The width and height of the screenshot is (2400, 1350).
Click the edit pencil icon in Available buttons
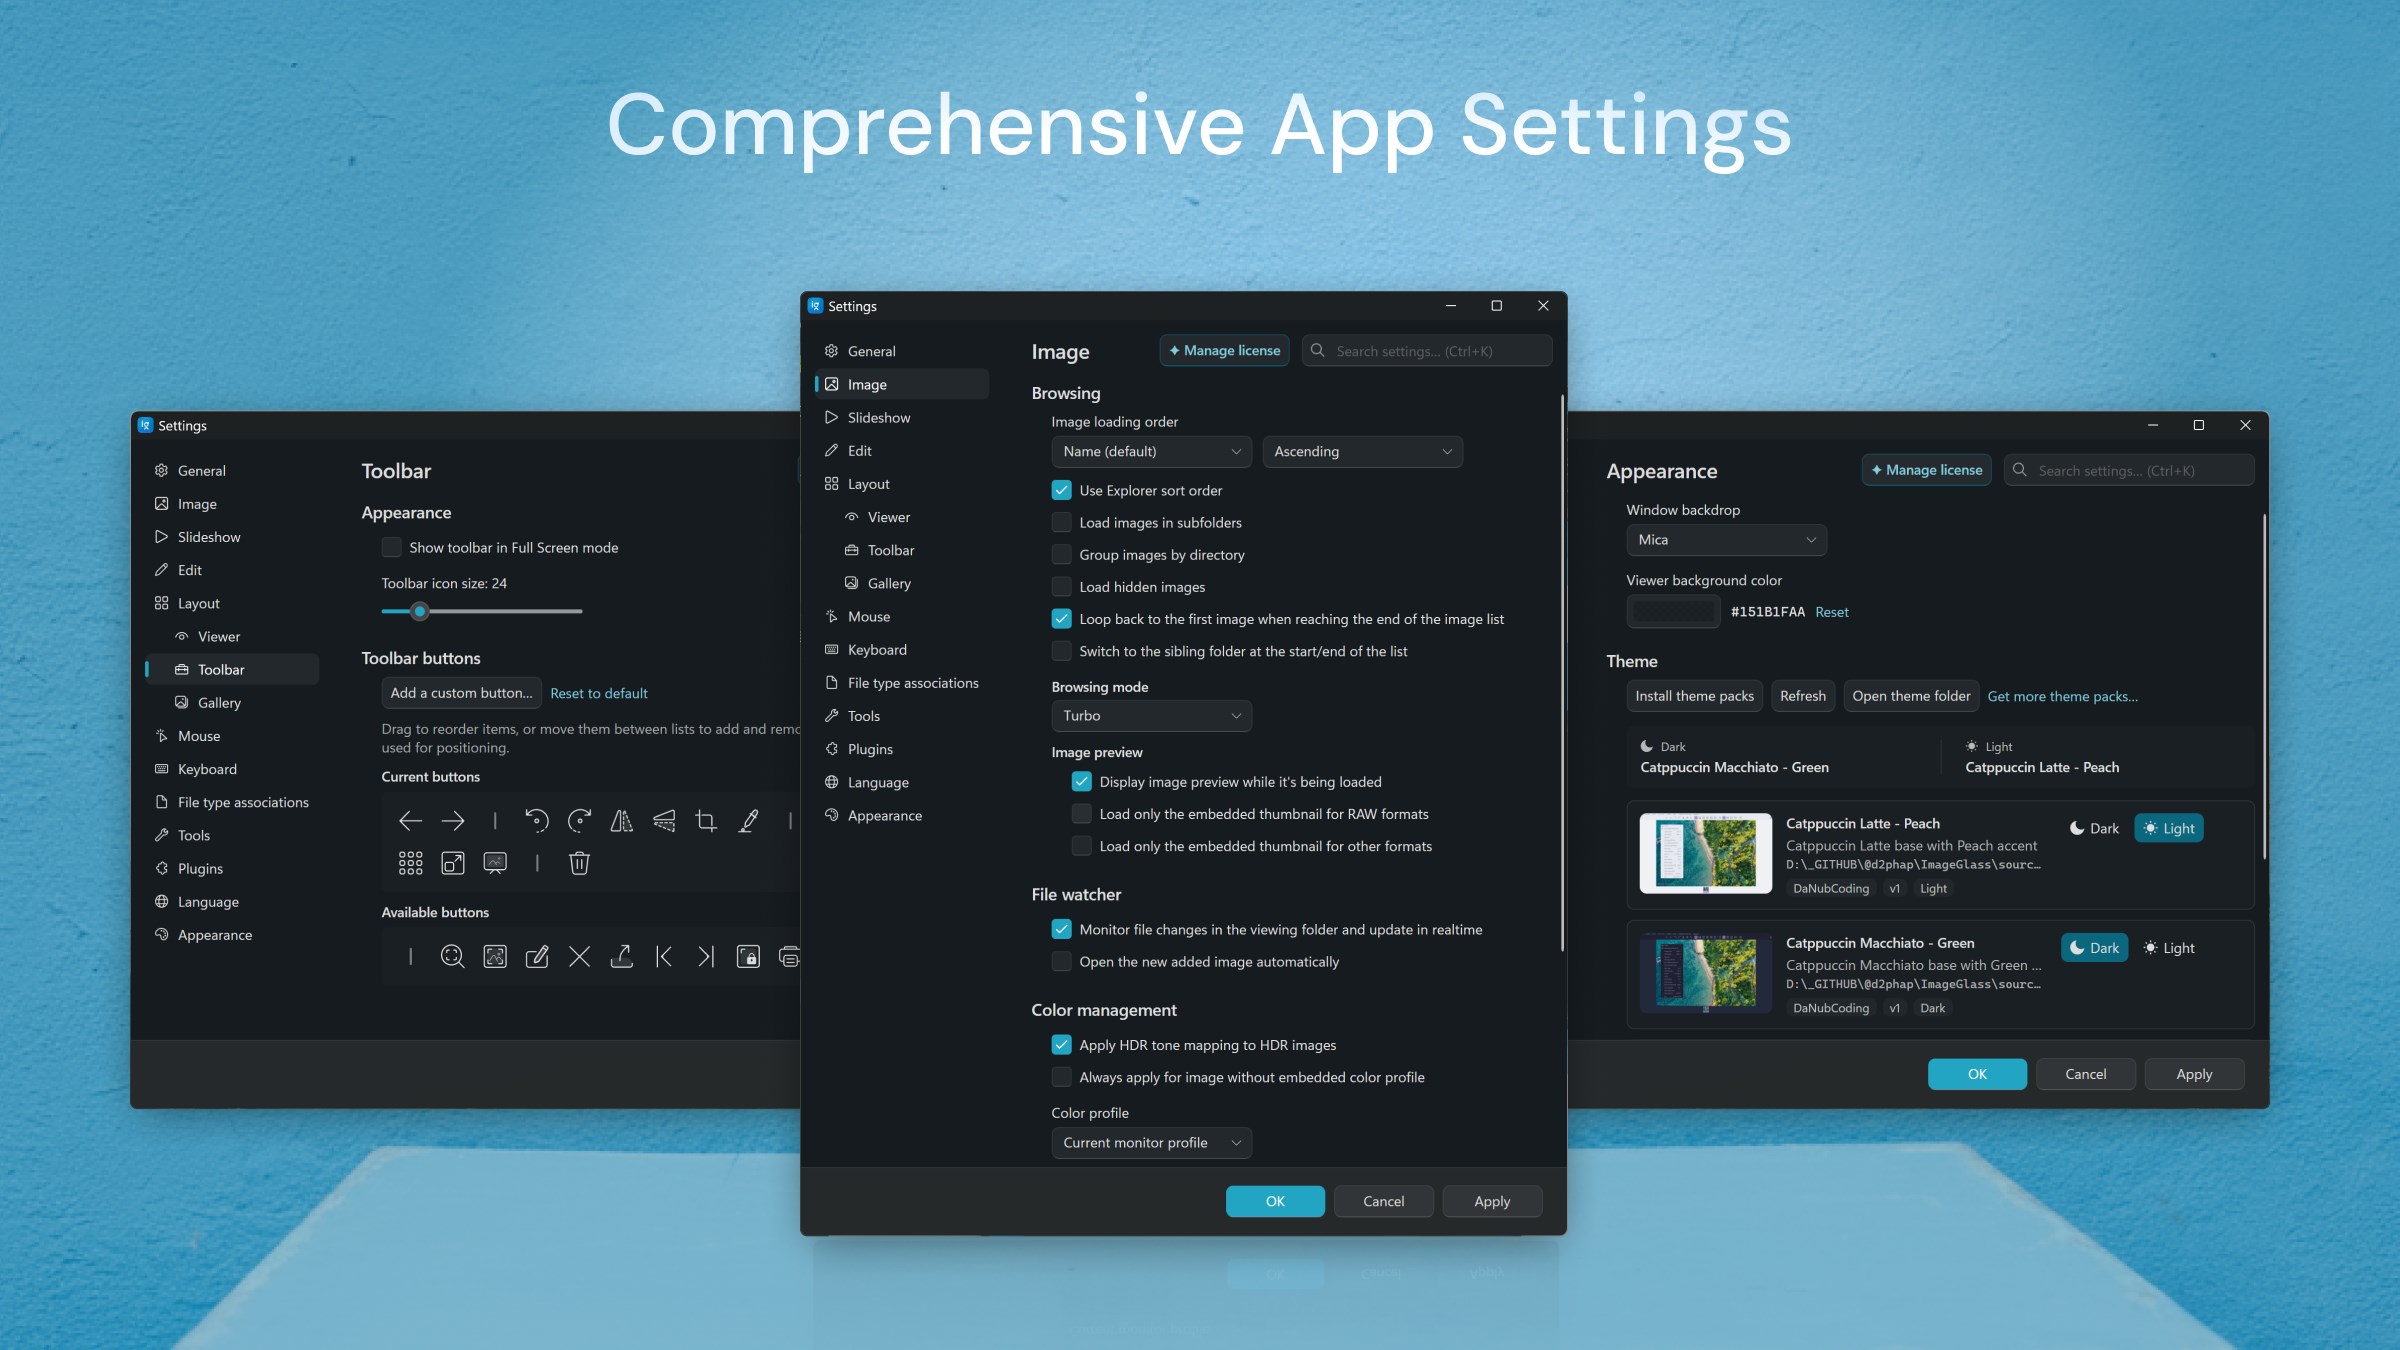tap(537, 957)
